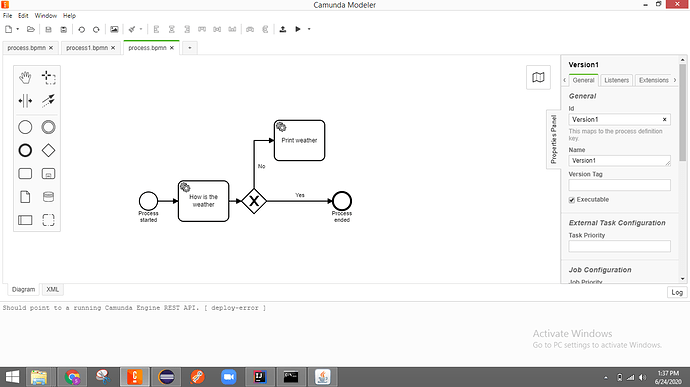Create a start event from the palette
This screenshot has height=387, width=690.
click(25, 127)
